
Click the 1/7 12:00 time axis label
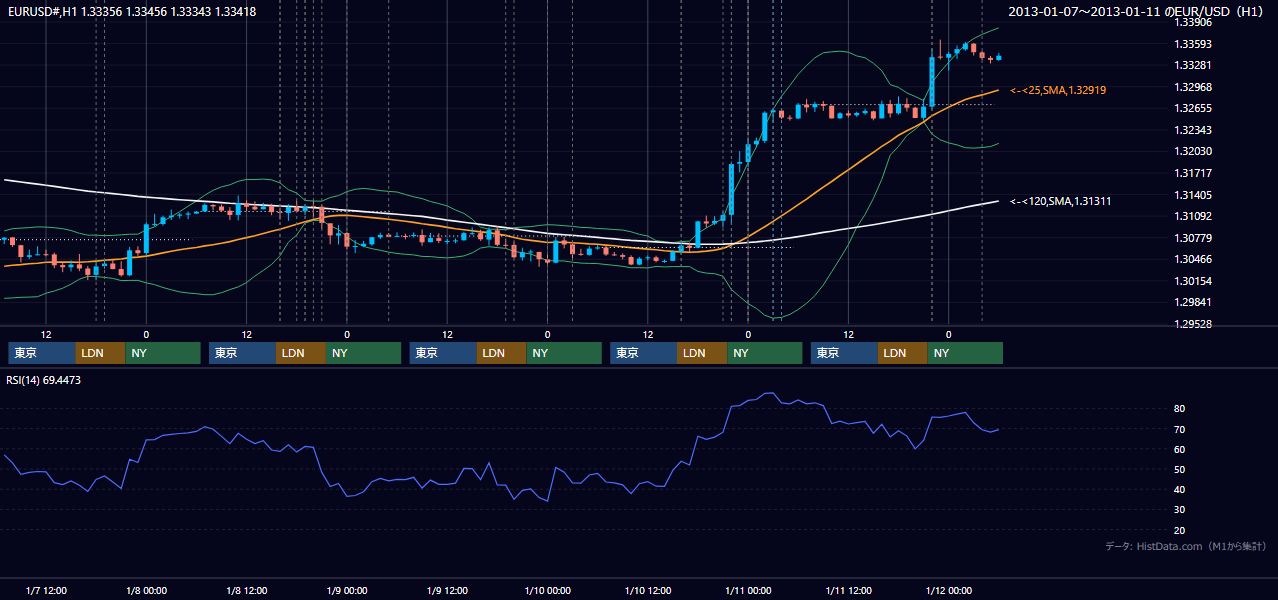[46, 591]
